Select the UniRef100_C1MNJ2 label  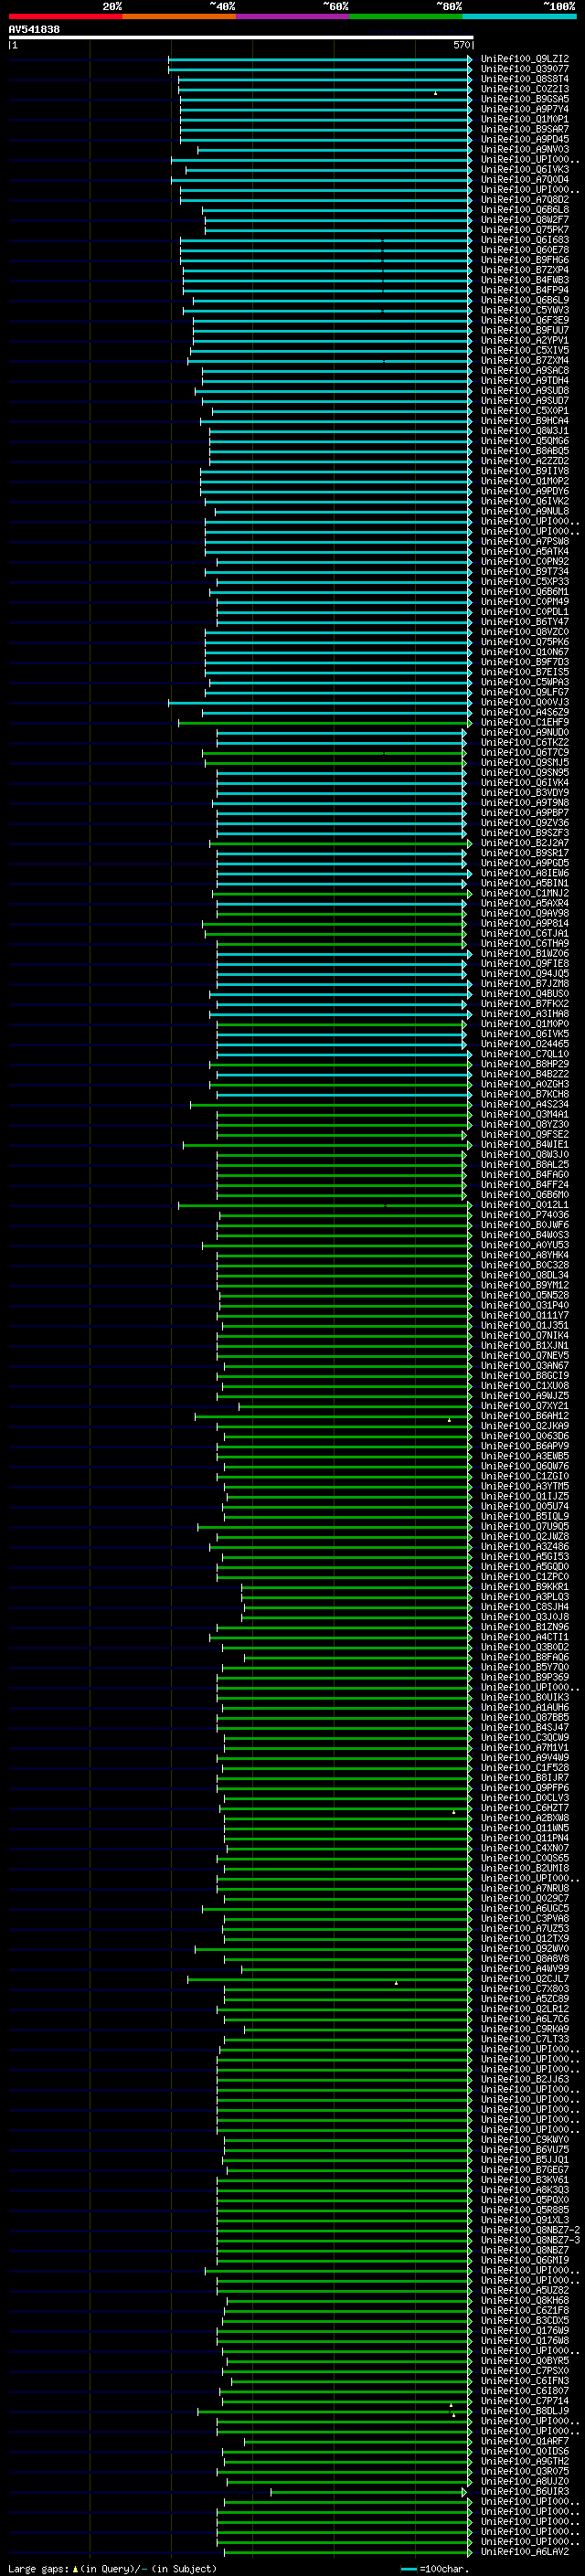click(x=525, y=893)
